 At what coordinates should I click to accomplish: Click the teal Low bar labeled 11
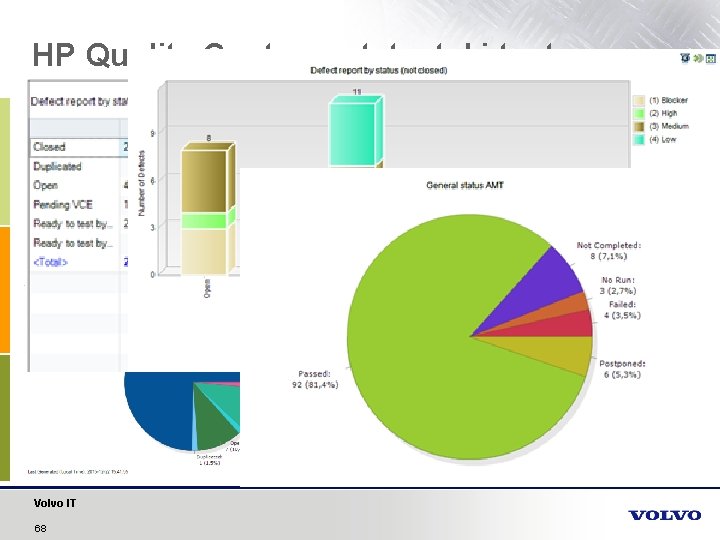(352, 134)
